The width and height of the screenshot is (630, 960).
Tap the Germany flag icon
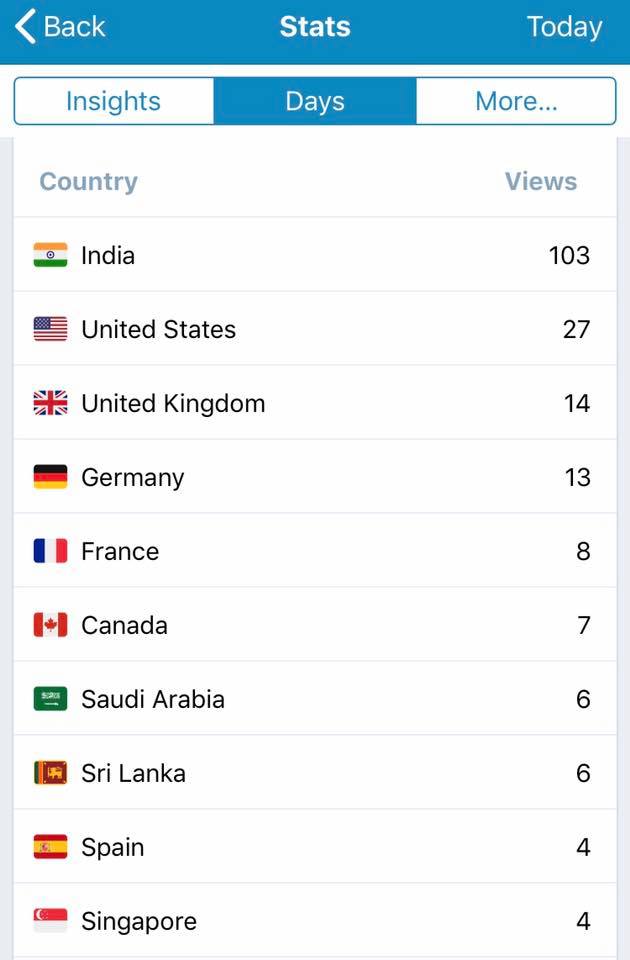pos(50,477)
